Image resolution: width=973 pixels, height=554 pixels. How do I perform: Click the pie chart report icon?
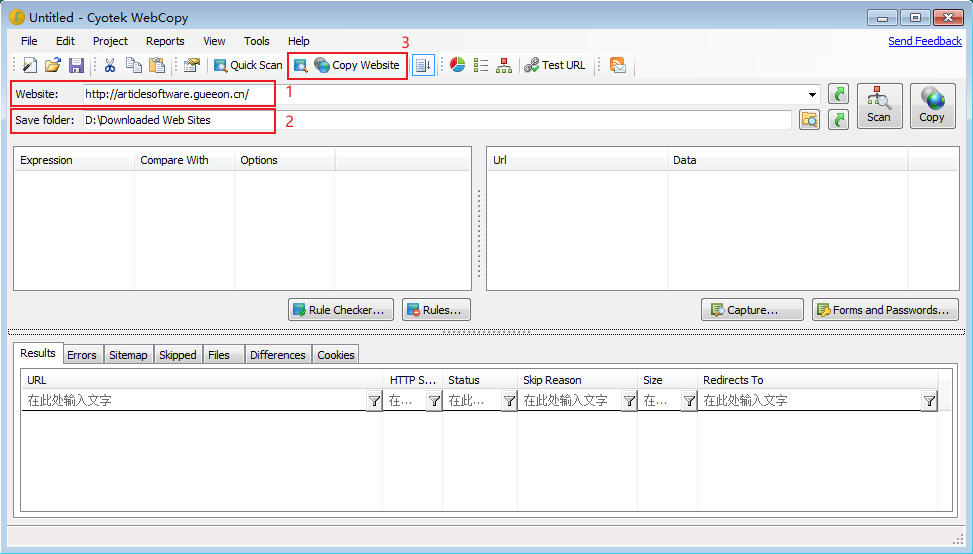tap(457, 65)
